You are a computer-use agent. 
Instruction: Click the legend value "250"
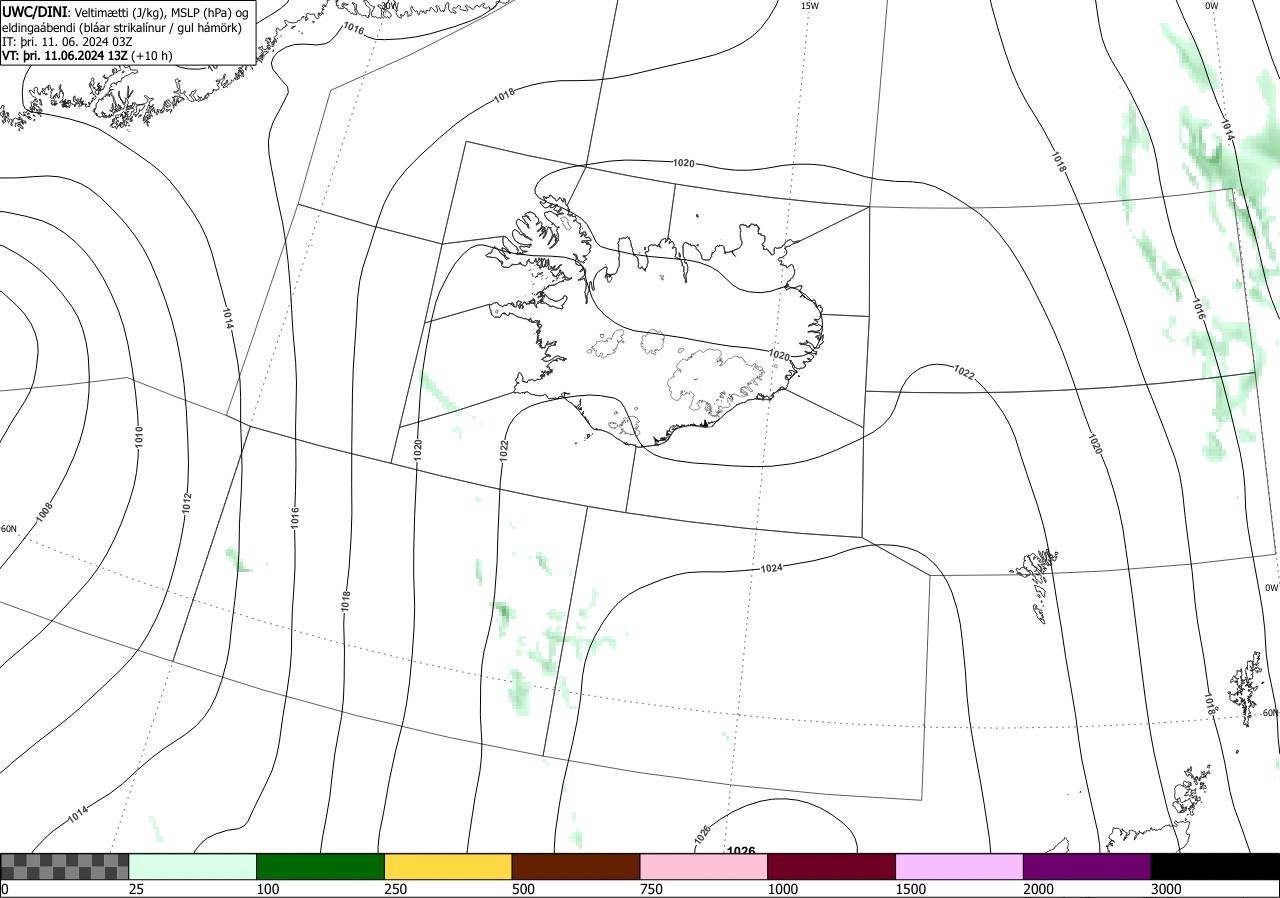tap(396, 889)
